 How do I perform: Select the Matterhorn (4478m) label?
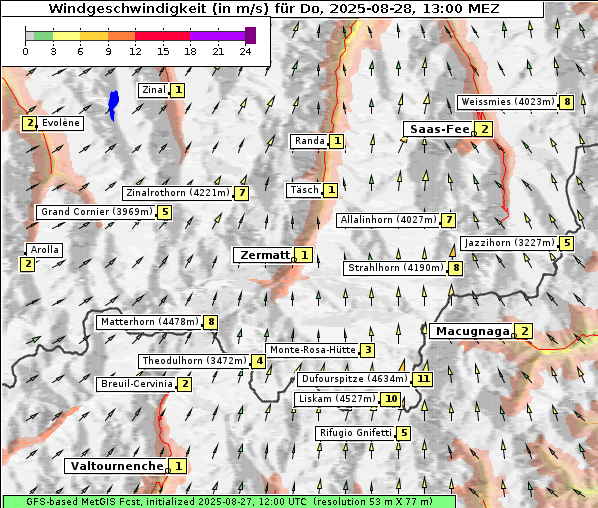coord(149,322)
